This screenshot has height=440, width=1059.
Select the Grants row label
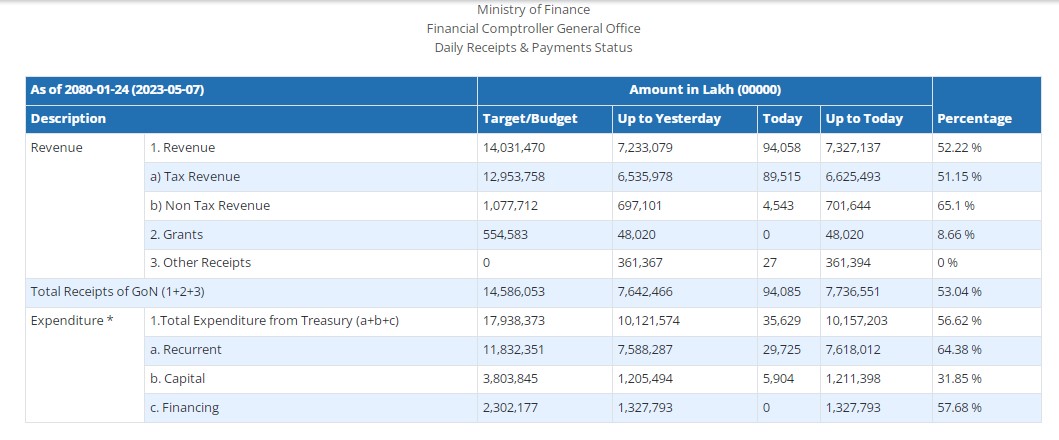176,235
